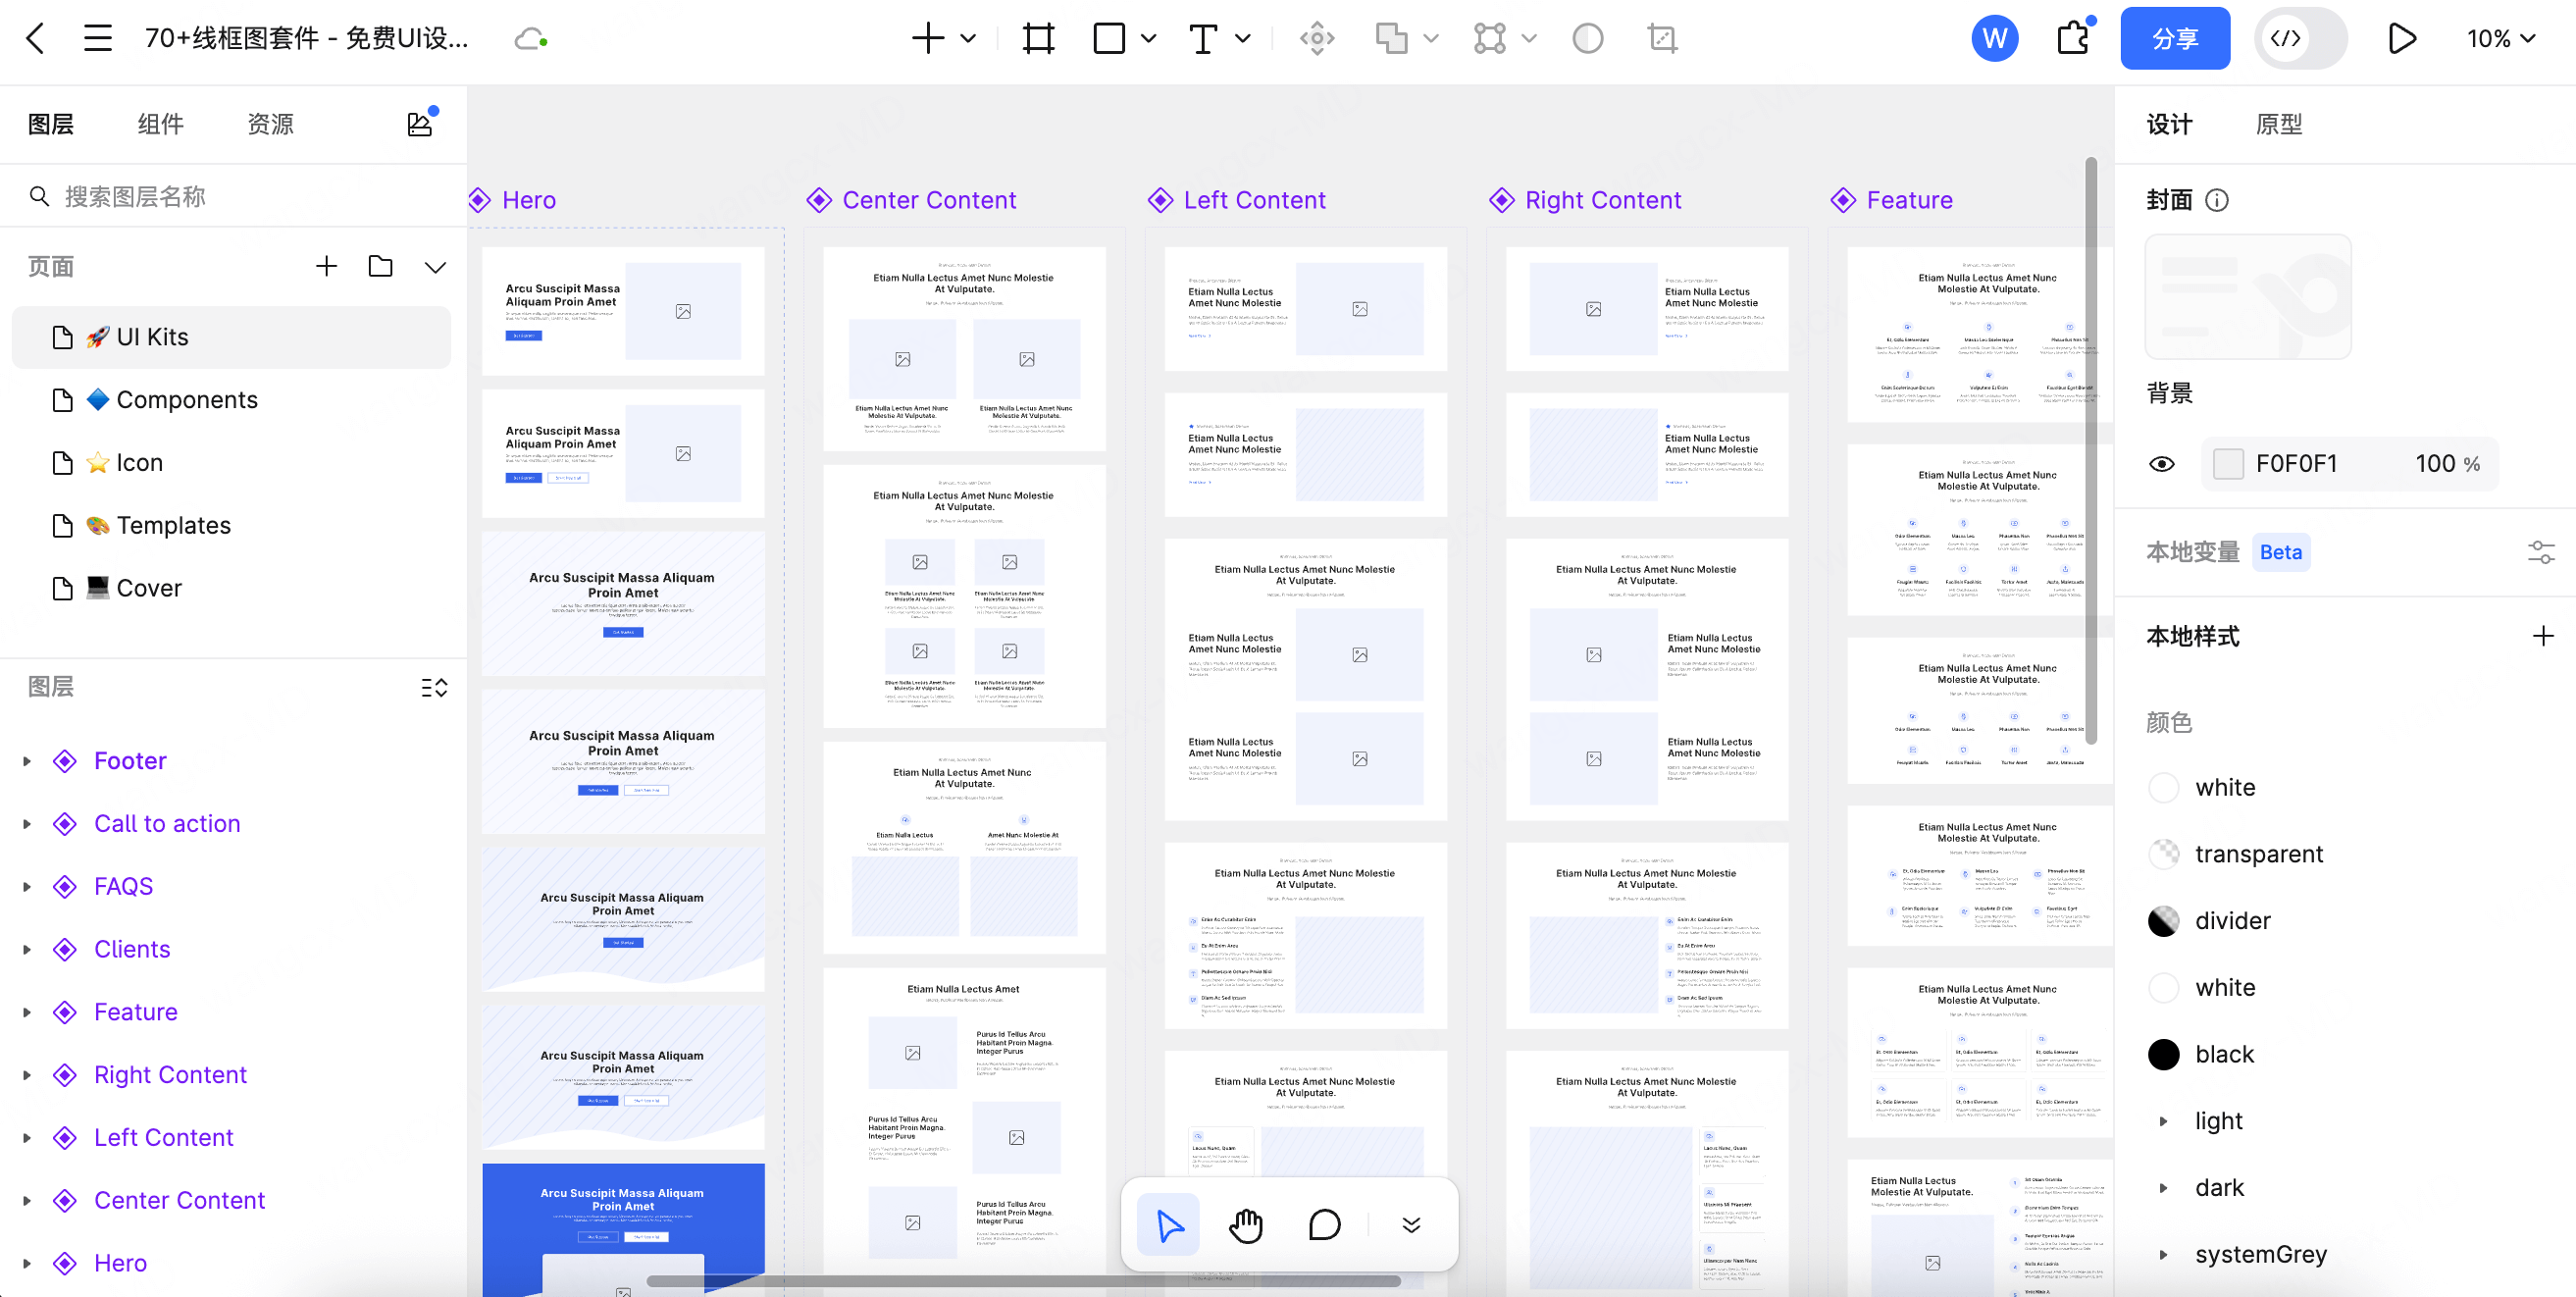Switch to the 原型 tab
The width and height of the screenshot is (2576, 1297).
point(2279,124)
